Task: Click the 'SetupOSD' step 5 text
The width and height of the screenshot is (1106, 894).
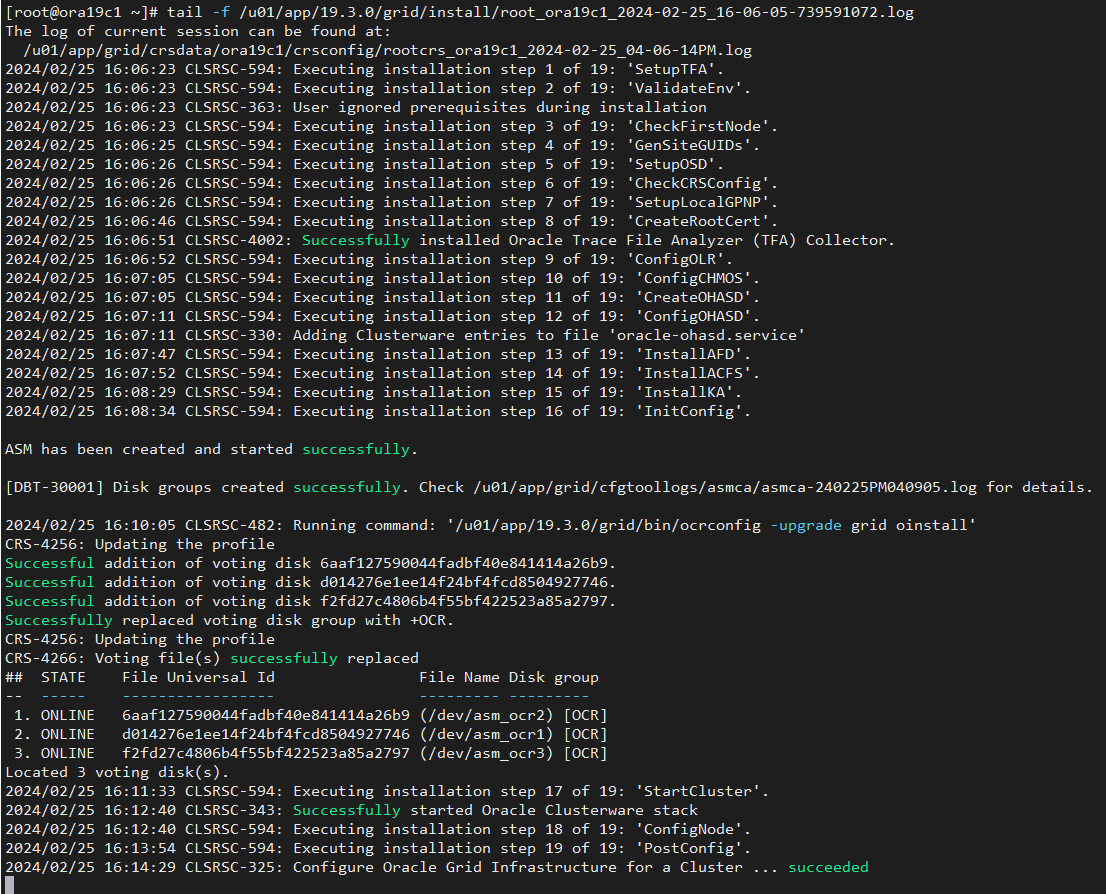Action: pos(671,165)
